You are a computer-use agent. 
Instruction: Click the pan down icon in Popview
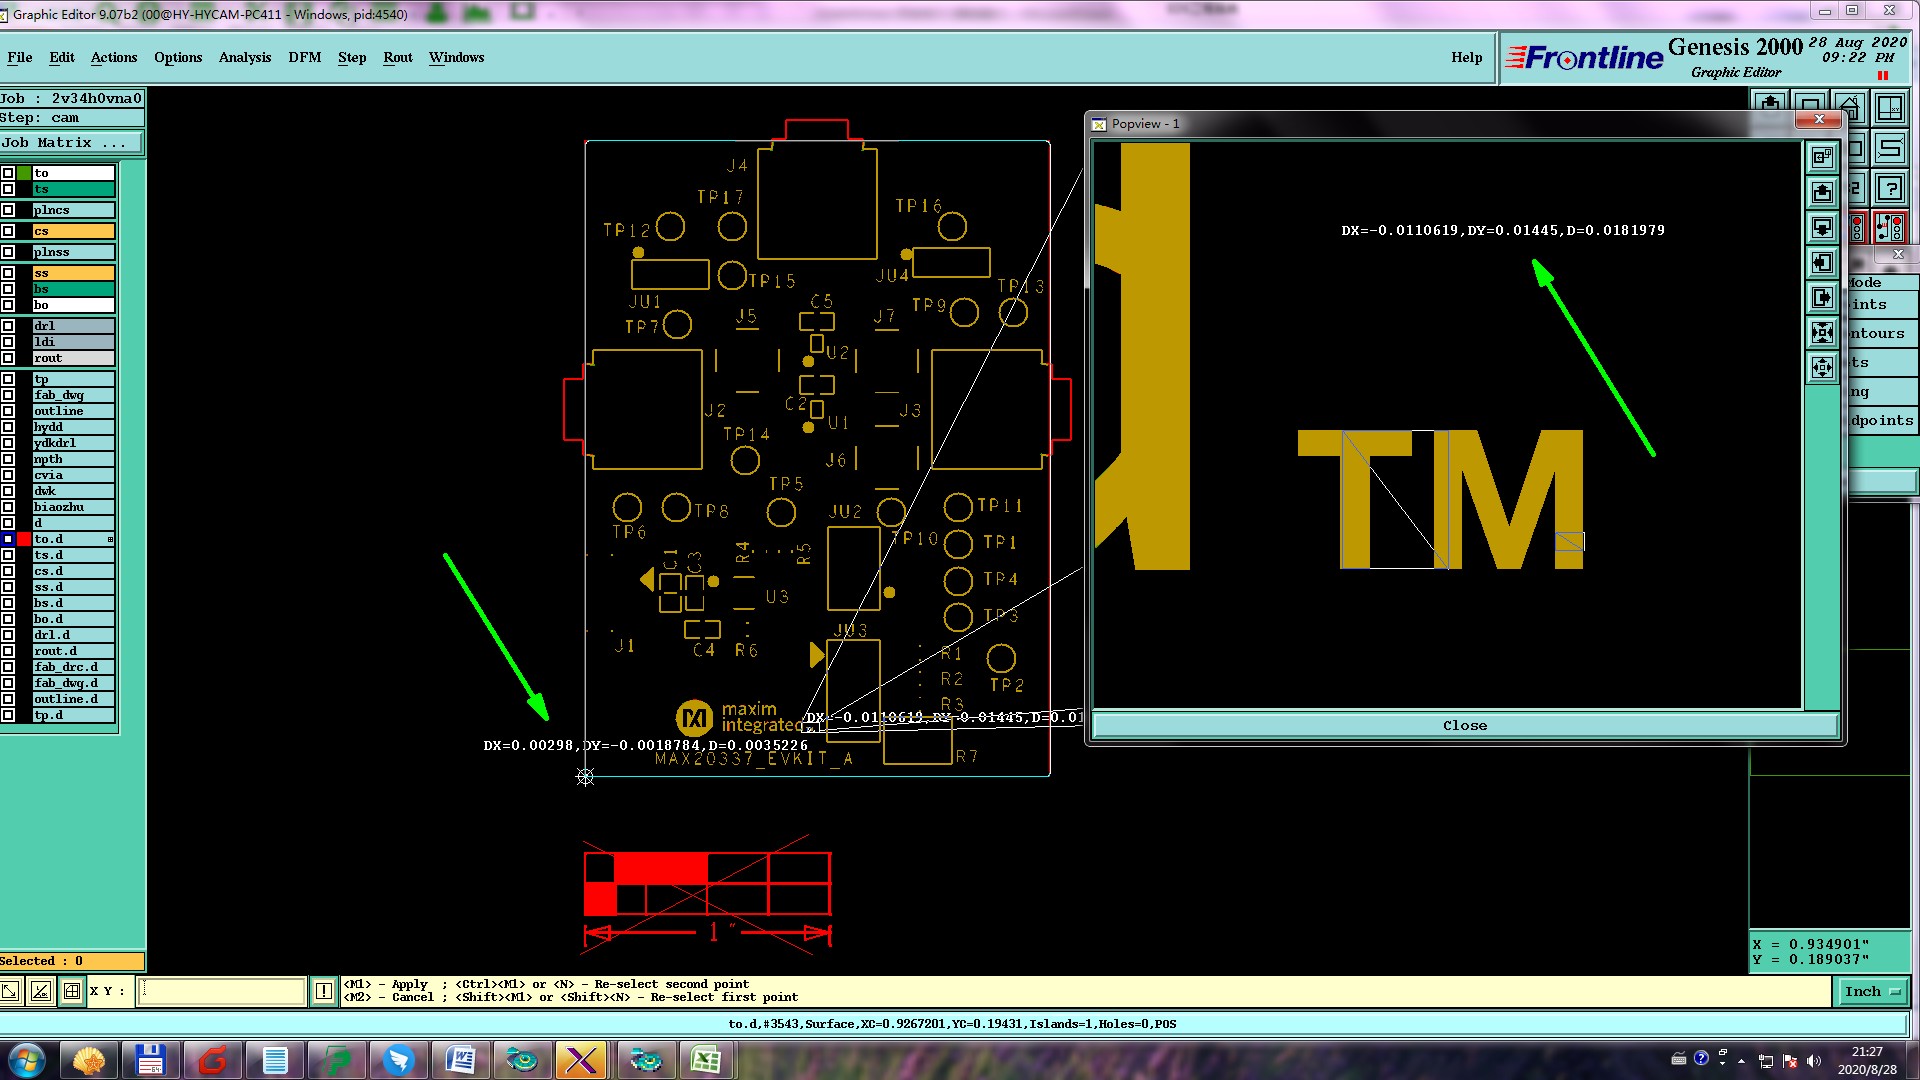pyautogui.click(x=1822, y=228)
